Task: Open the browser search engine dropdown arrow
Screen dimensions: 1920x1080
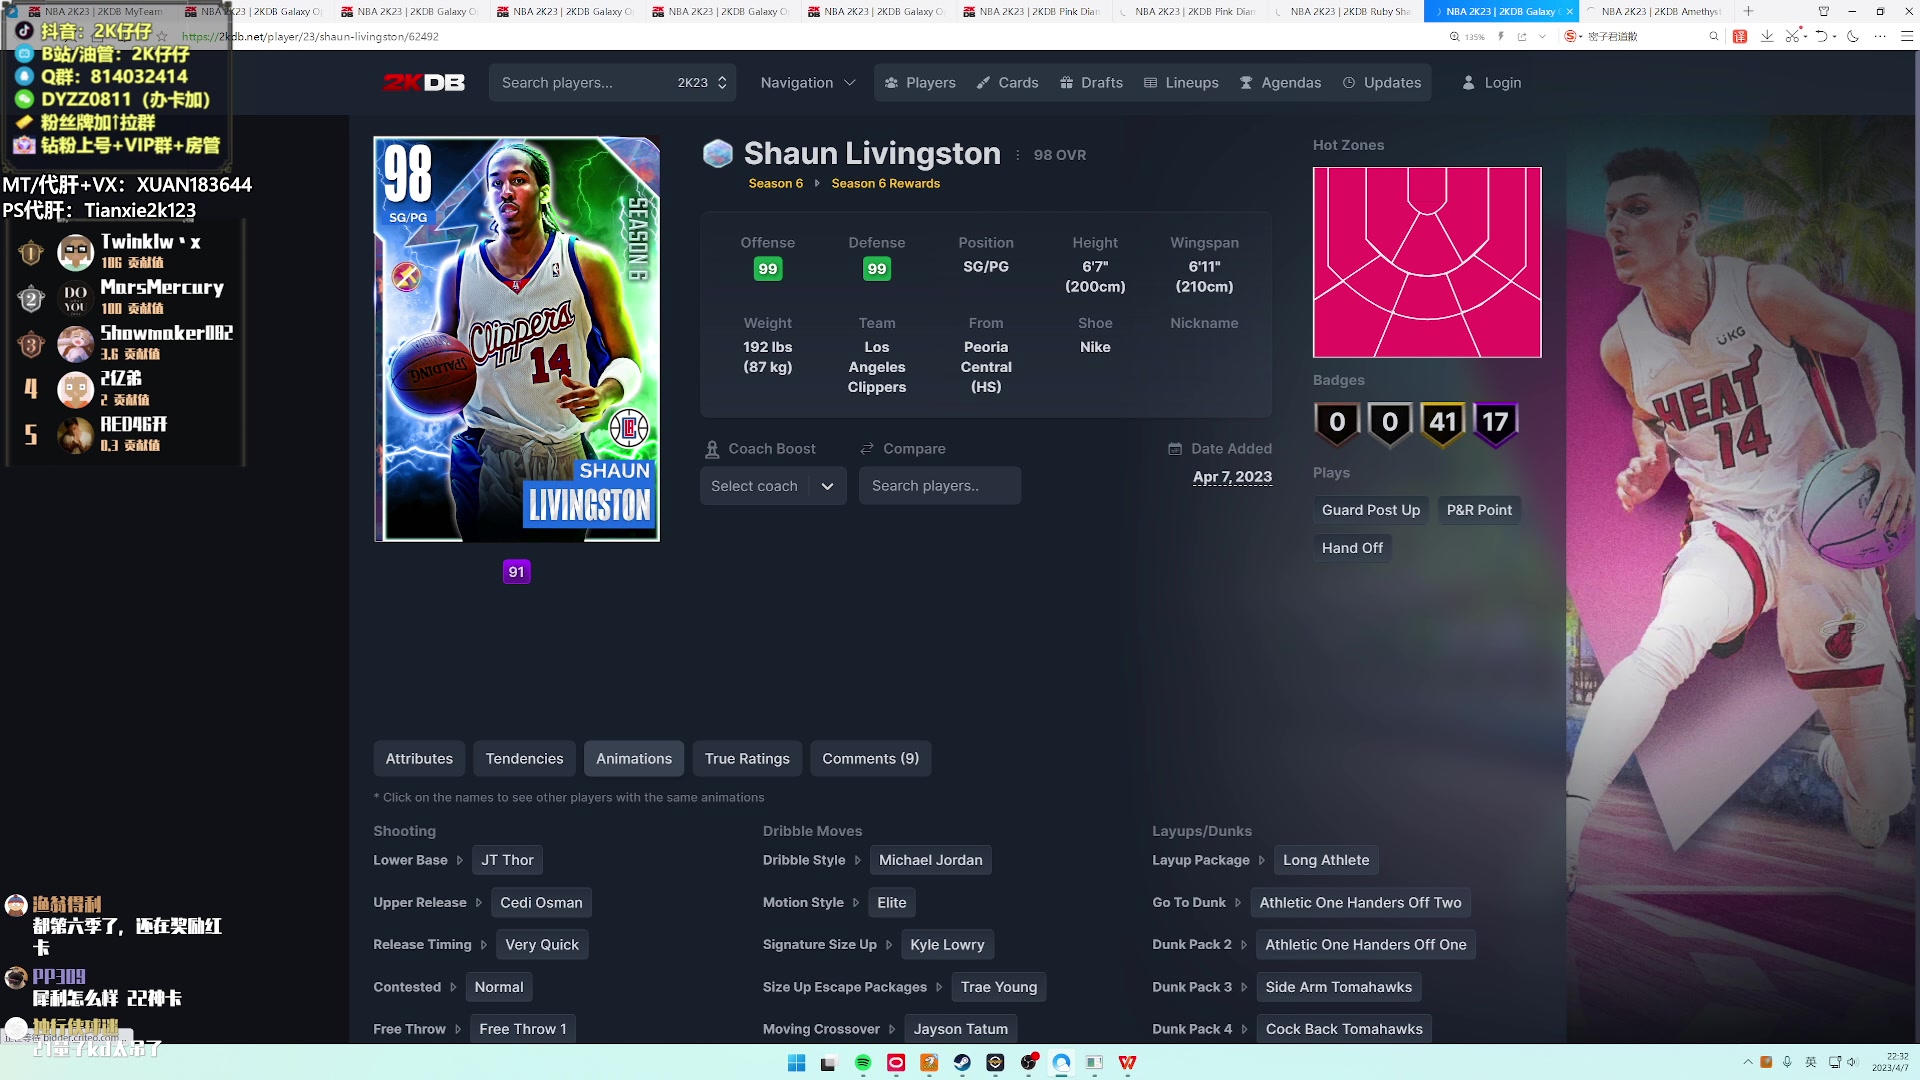Action: coord(1581,36)
